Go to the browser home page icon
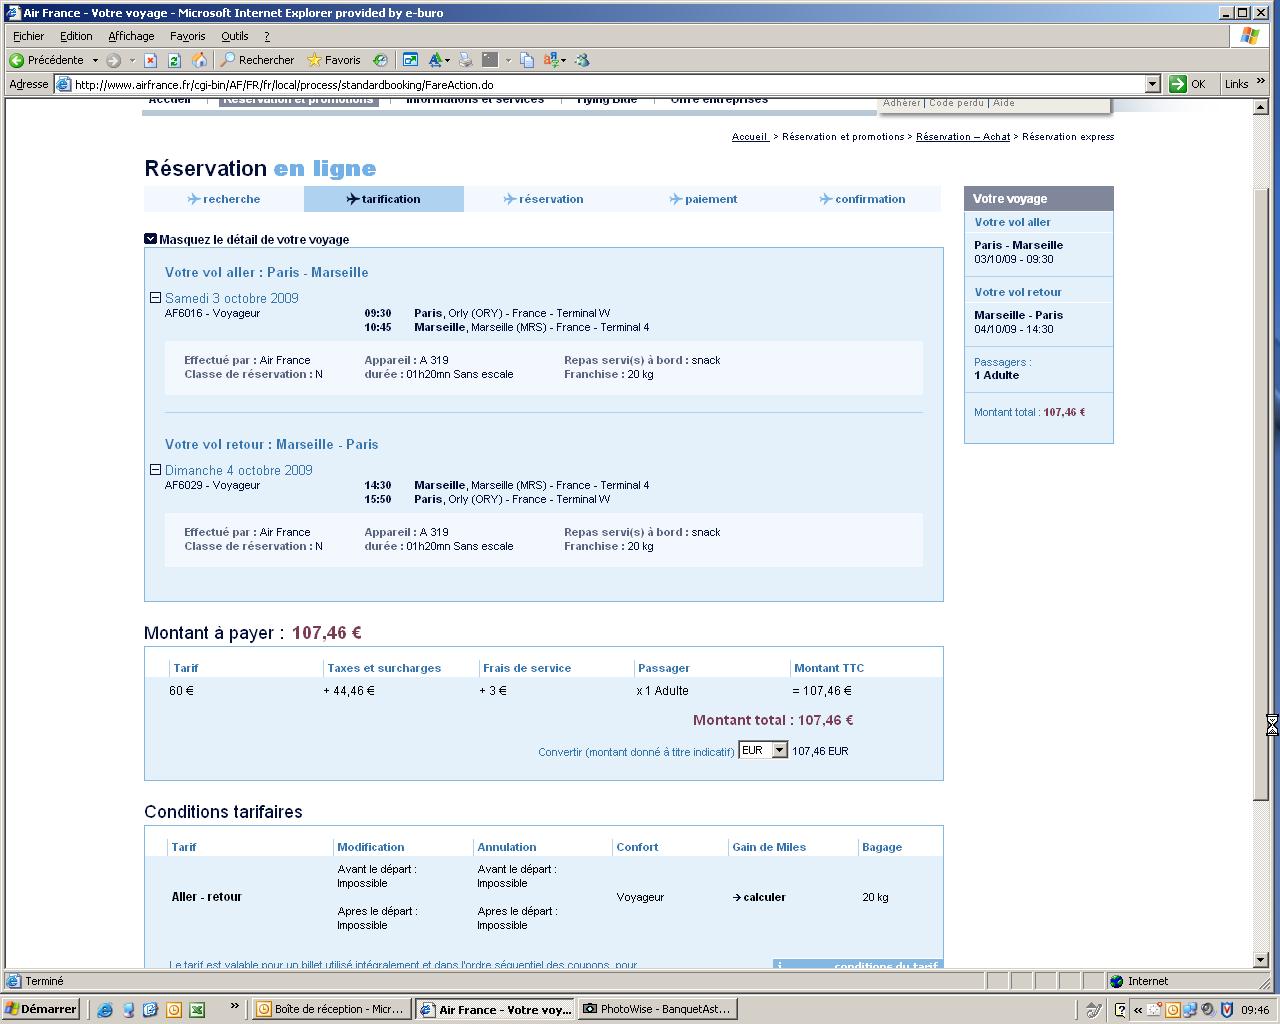This screenshot has height=1024, width=1280. (x=199, y=60)
